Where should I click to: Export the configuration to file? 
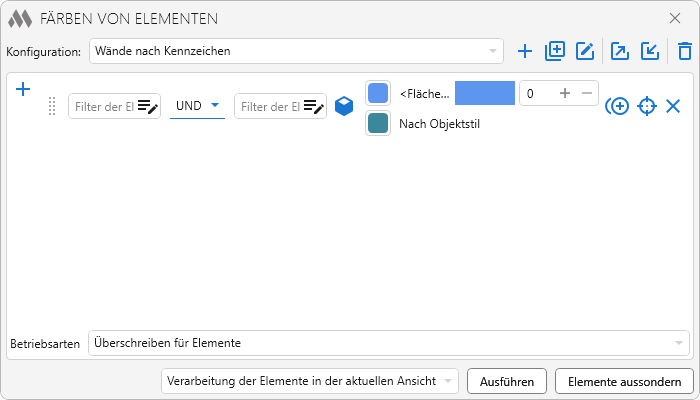click(620, 51)
